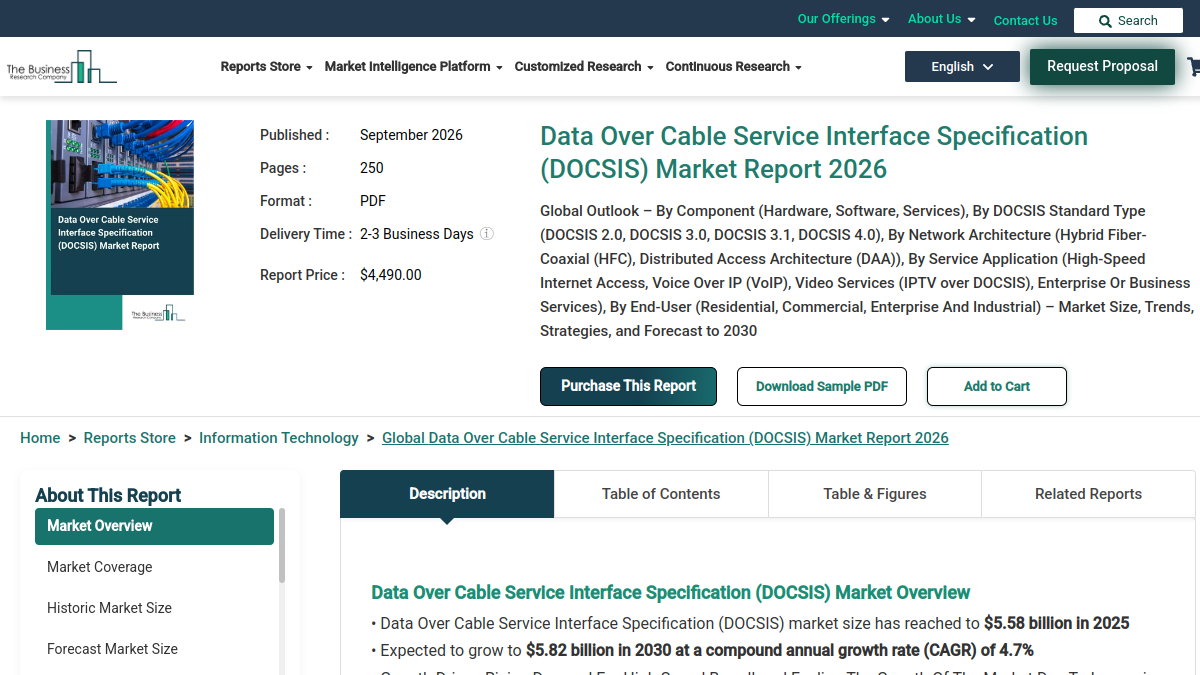Open Customized Research menu
Image resolution: width=1200 pixels, height=675 pixels.
pos(584,67)
